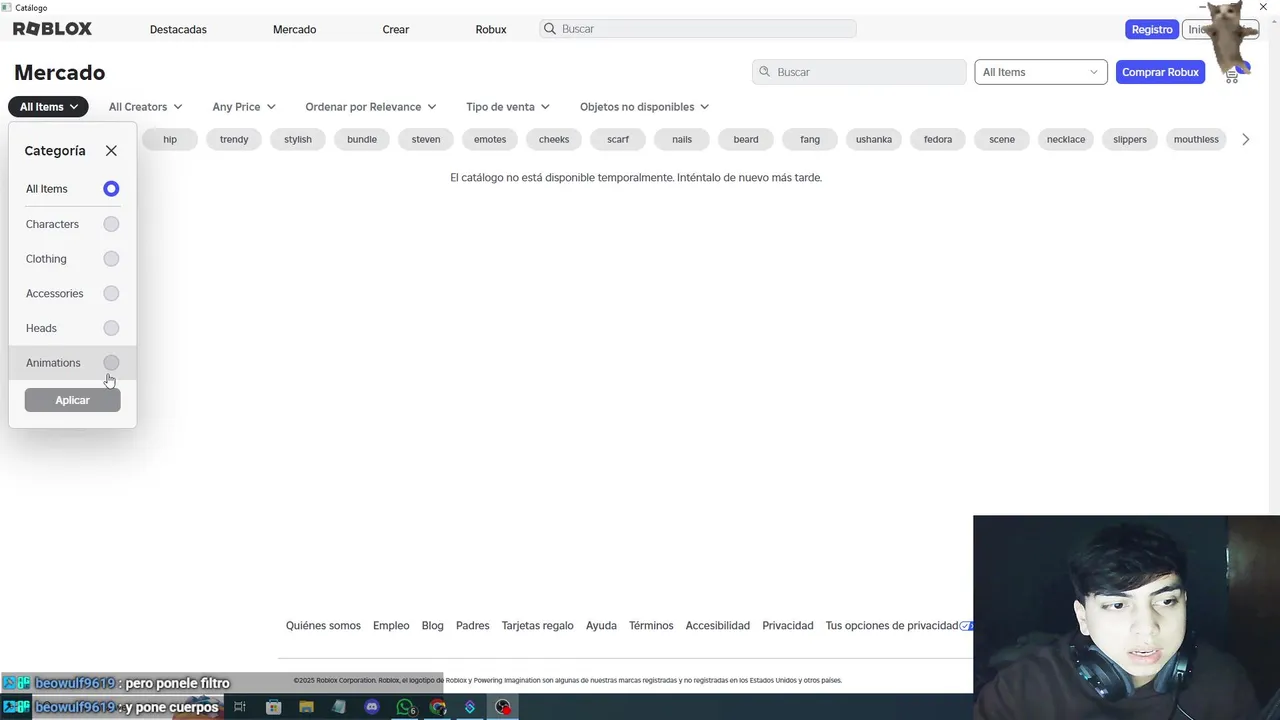Select the necklace tag chip
Image resolution: width=1280 pixels, height=720 pixels.
point(1066,139)
